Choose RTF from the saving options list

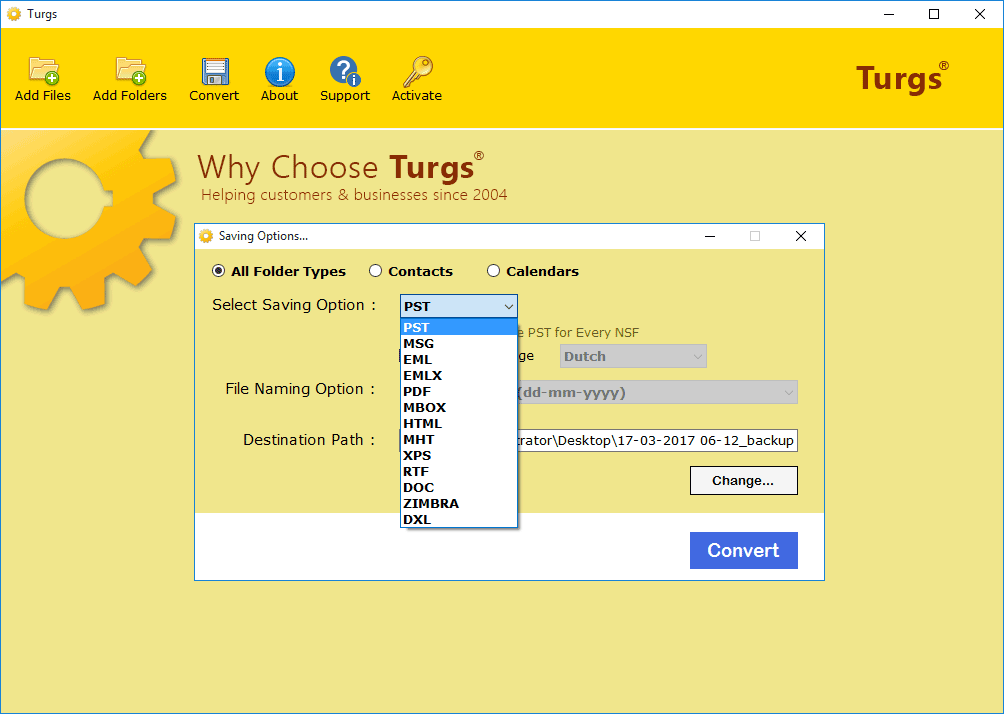pyautogui.click(x=458, y=471)
